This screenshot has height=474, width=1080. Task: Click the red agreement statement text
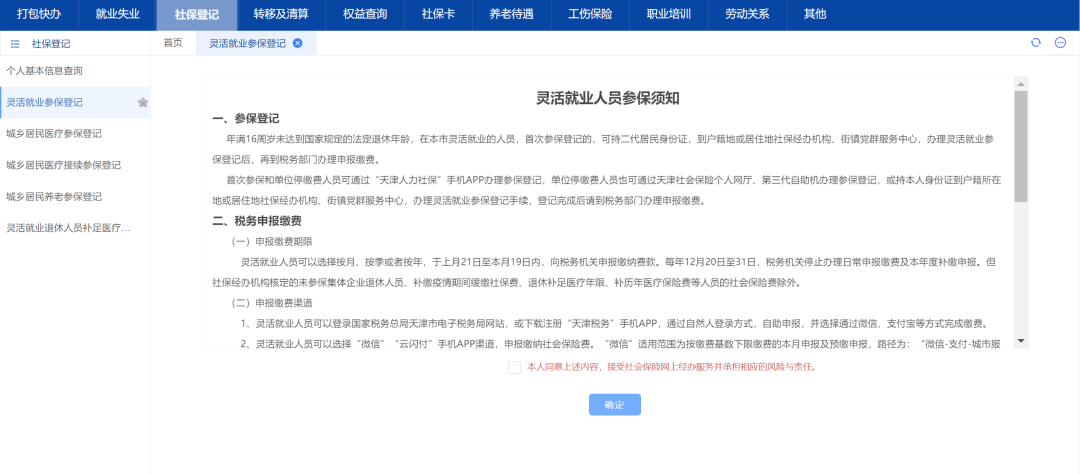pyautogui.click(x=671, y=367)
